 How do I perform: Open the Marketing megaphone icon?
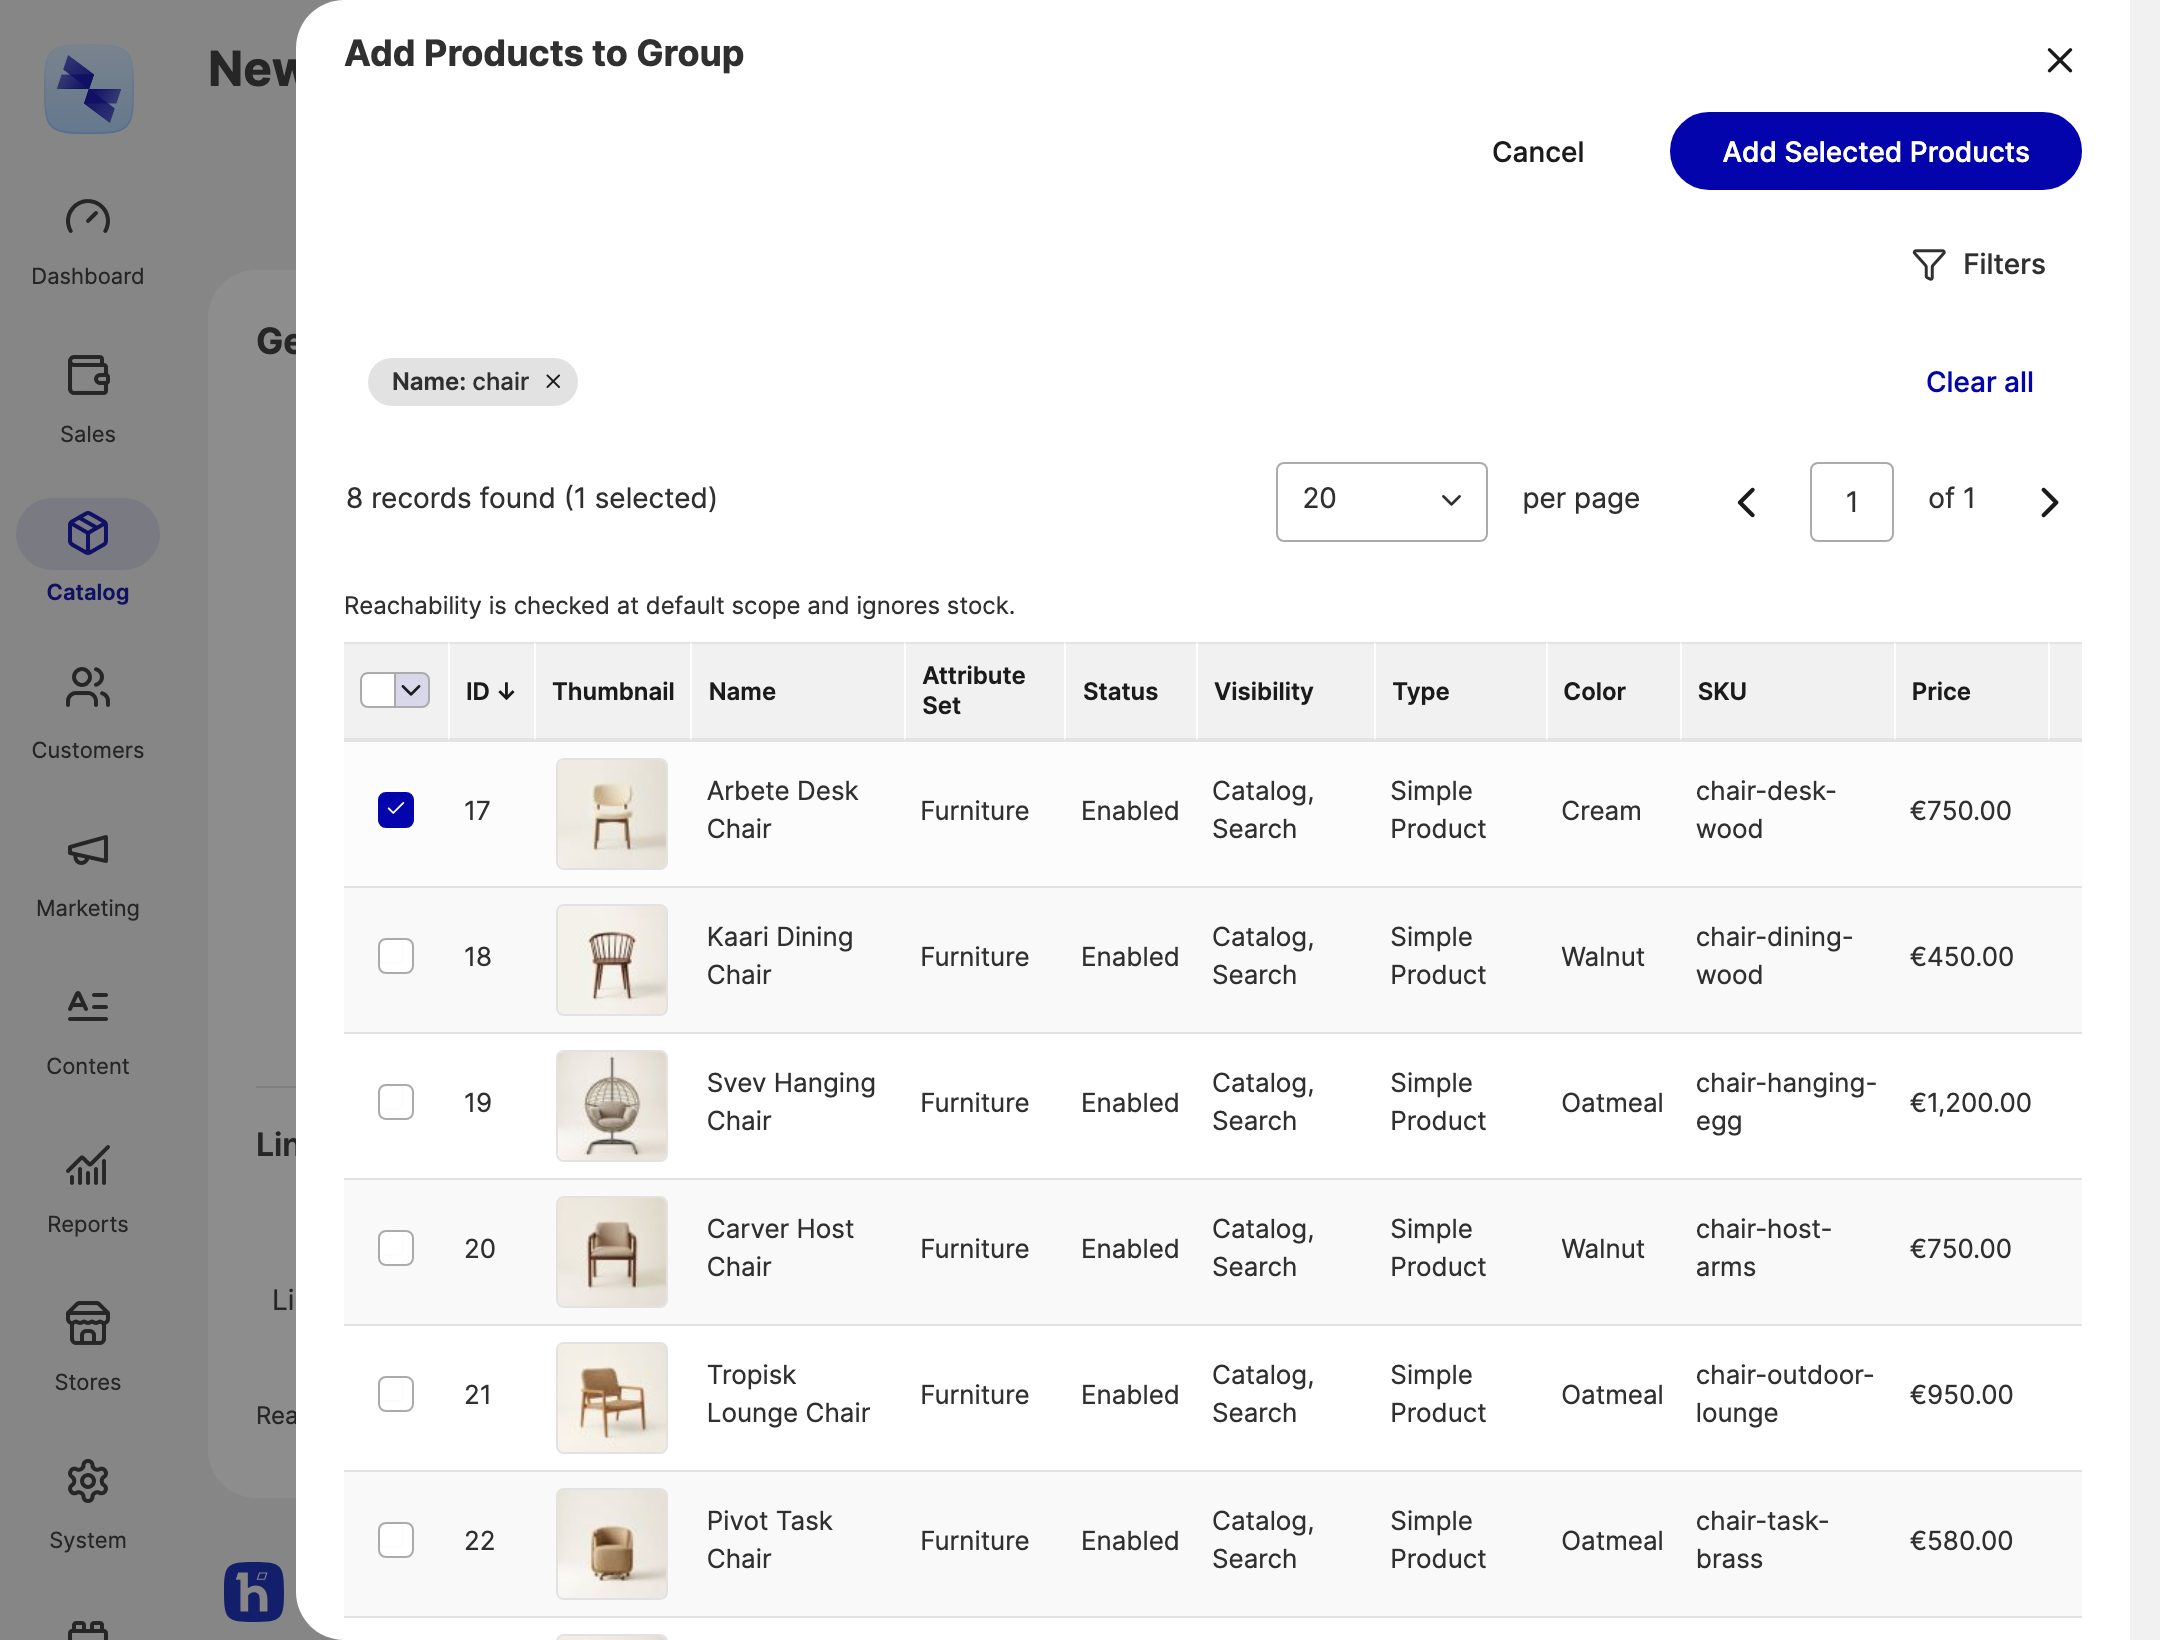point(88,849)
